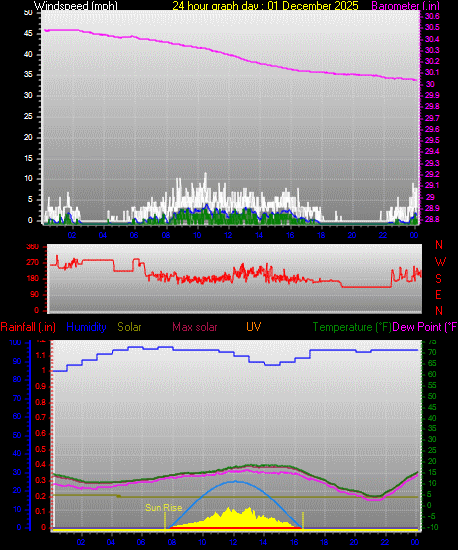Click the '18' hour label under wind chart
Viewport: 458px width, 550px height.
[321, 235]
